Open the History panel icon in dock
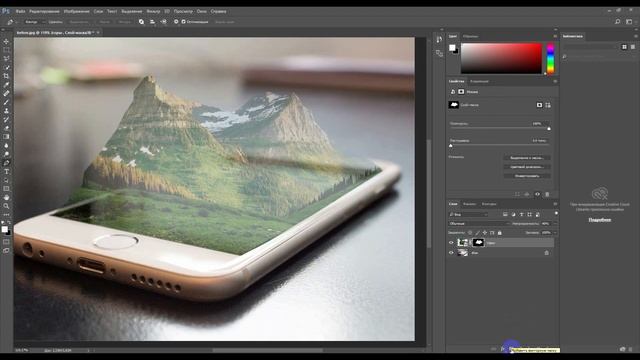Viewport: 640px width, 360px height. tap(439, 39)
